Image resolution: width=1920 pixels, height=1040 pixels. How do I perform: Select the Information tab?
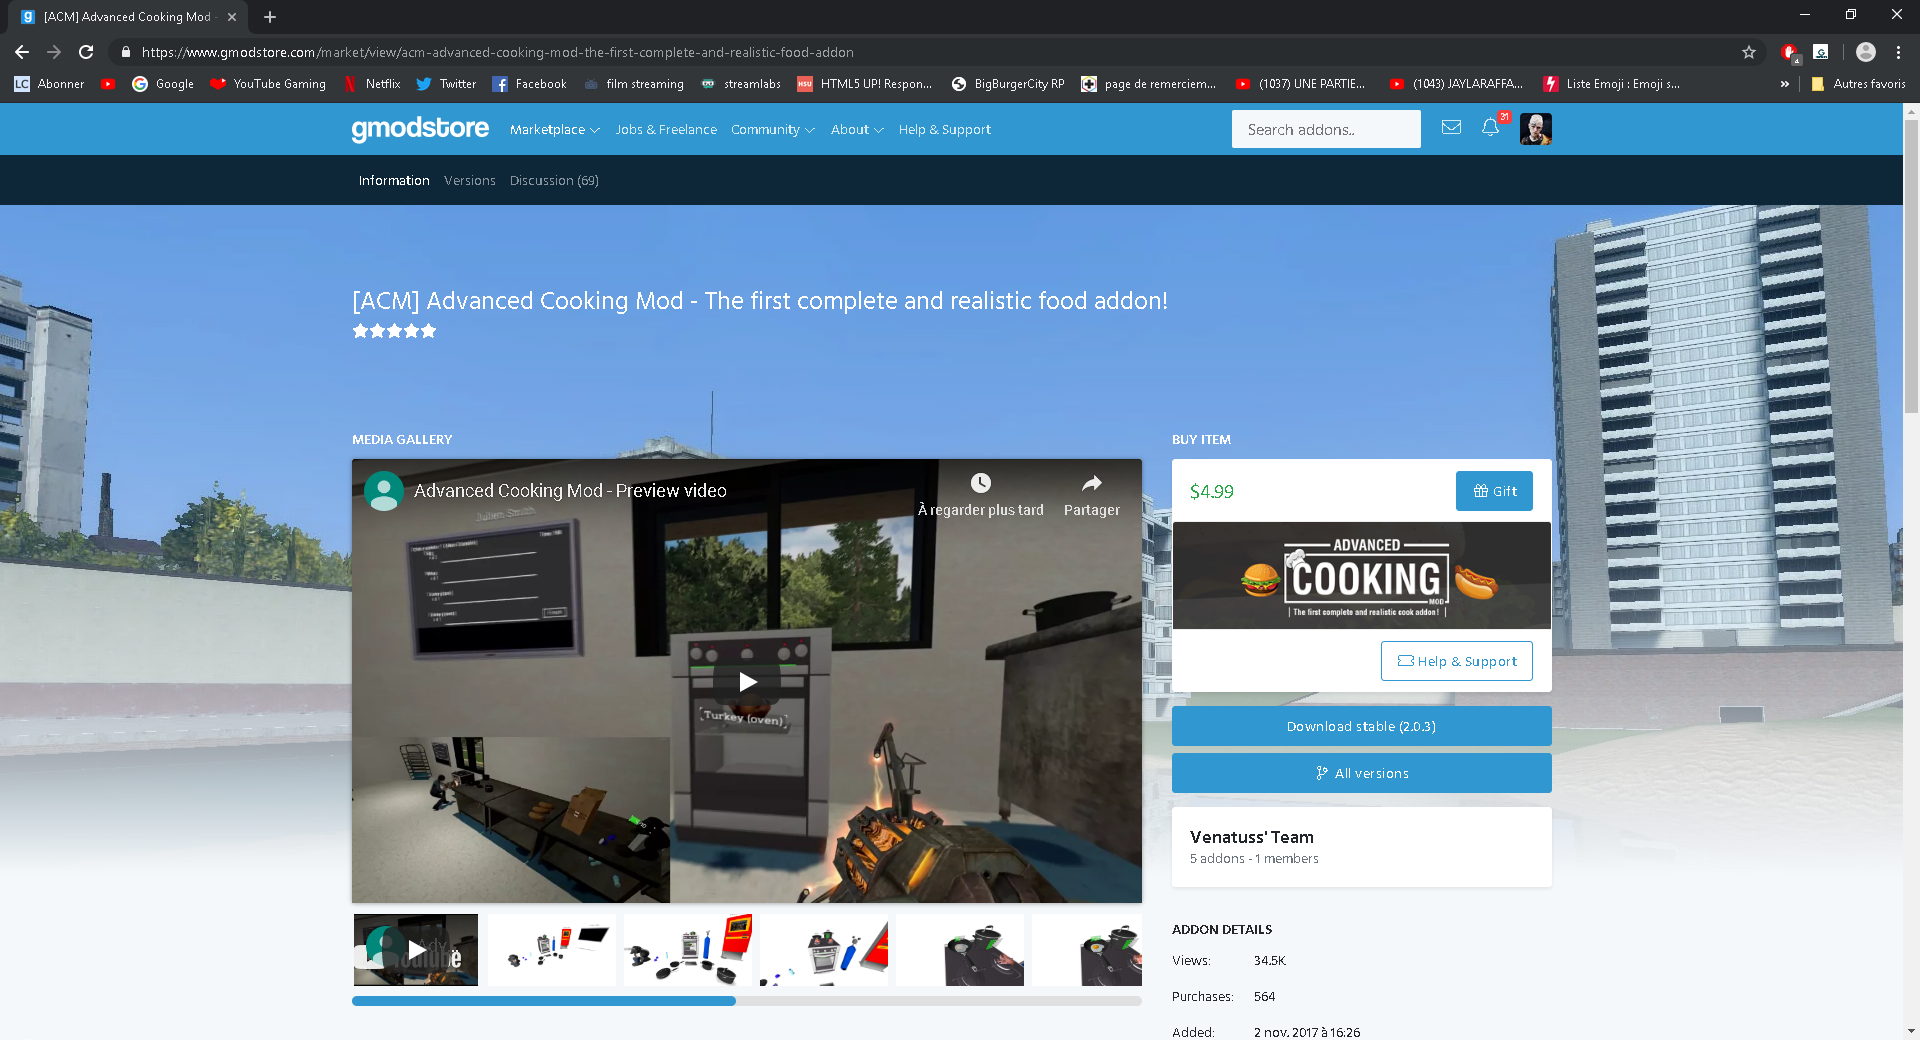394,181
